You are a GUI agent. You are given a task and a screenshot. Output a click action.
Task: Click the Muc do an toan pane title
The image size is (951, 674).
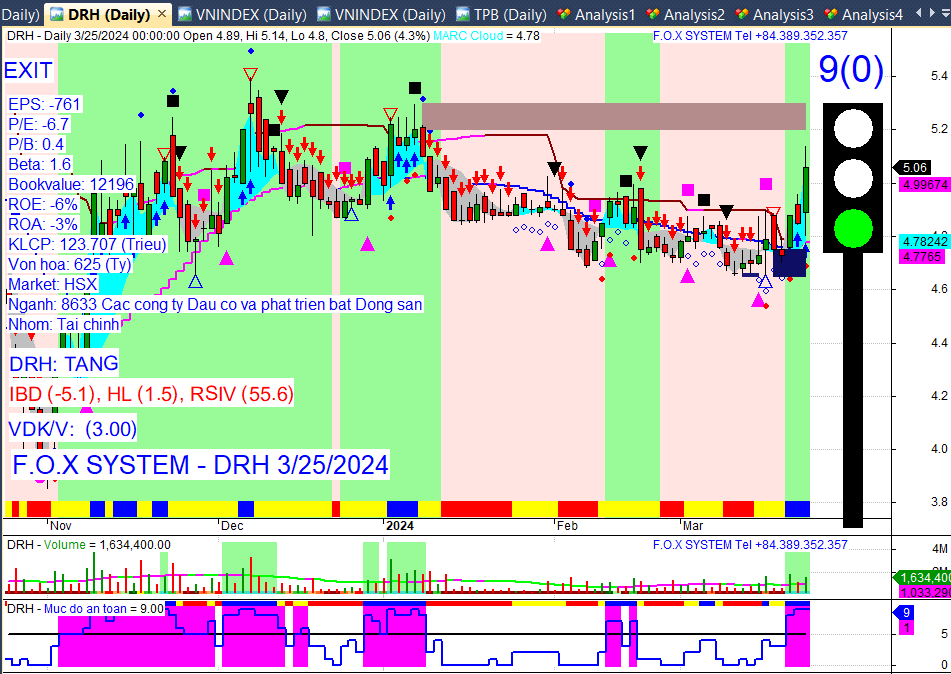pos(86,608)
